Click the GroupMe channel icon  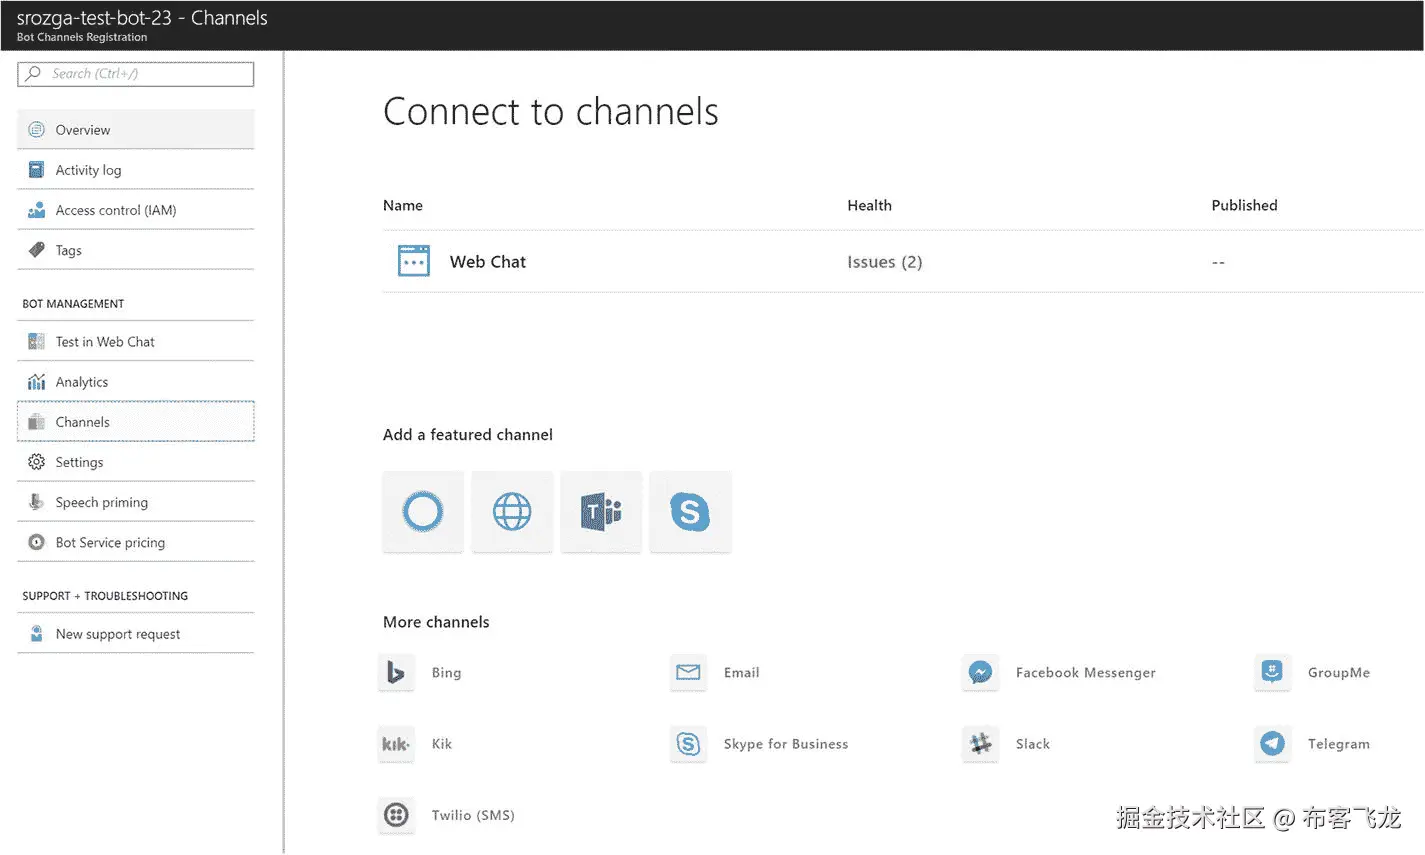(x=1272, y=673)
